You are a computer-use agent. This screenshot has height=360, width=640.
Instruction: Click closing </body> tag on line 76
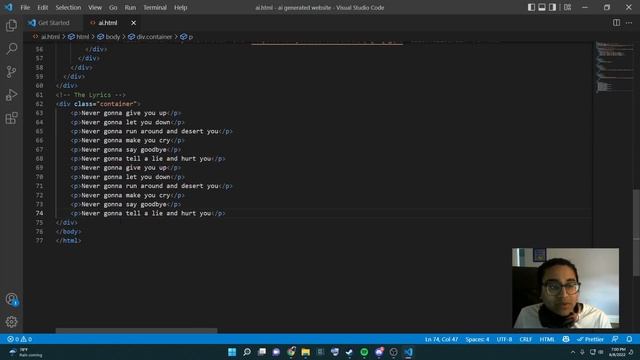coord(69,231)
